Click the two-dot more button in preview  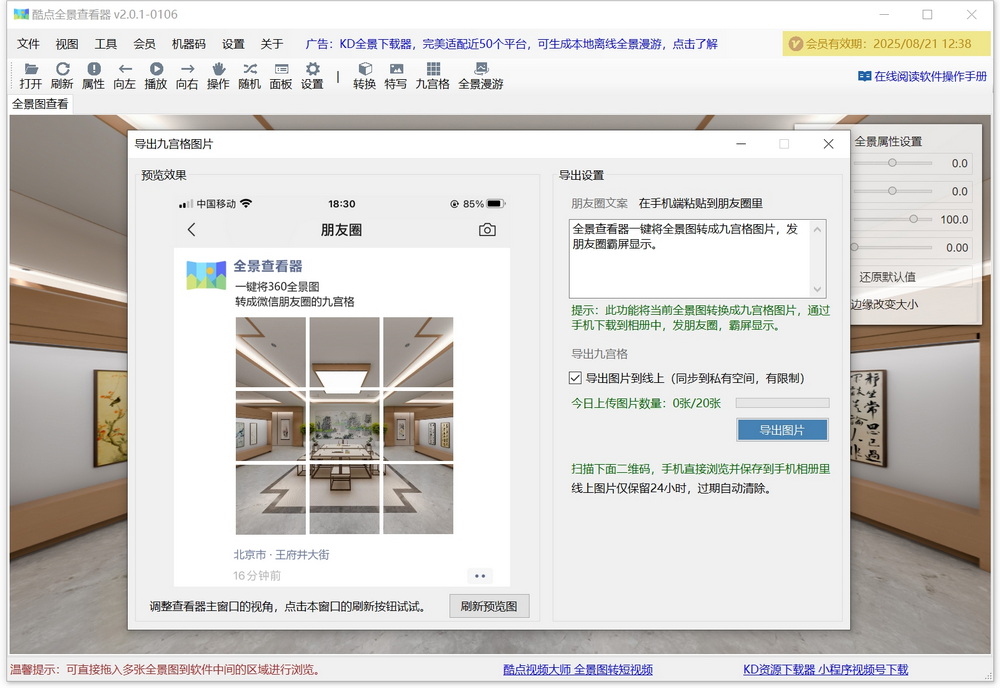[x=480, y=576]
